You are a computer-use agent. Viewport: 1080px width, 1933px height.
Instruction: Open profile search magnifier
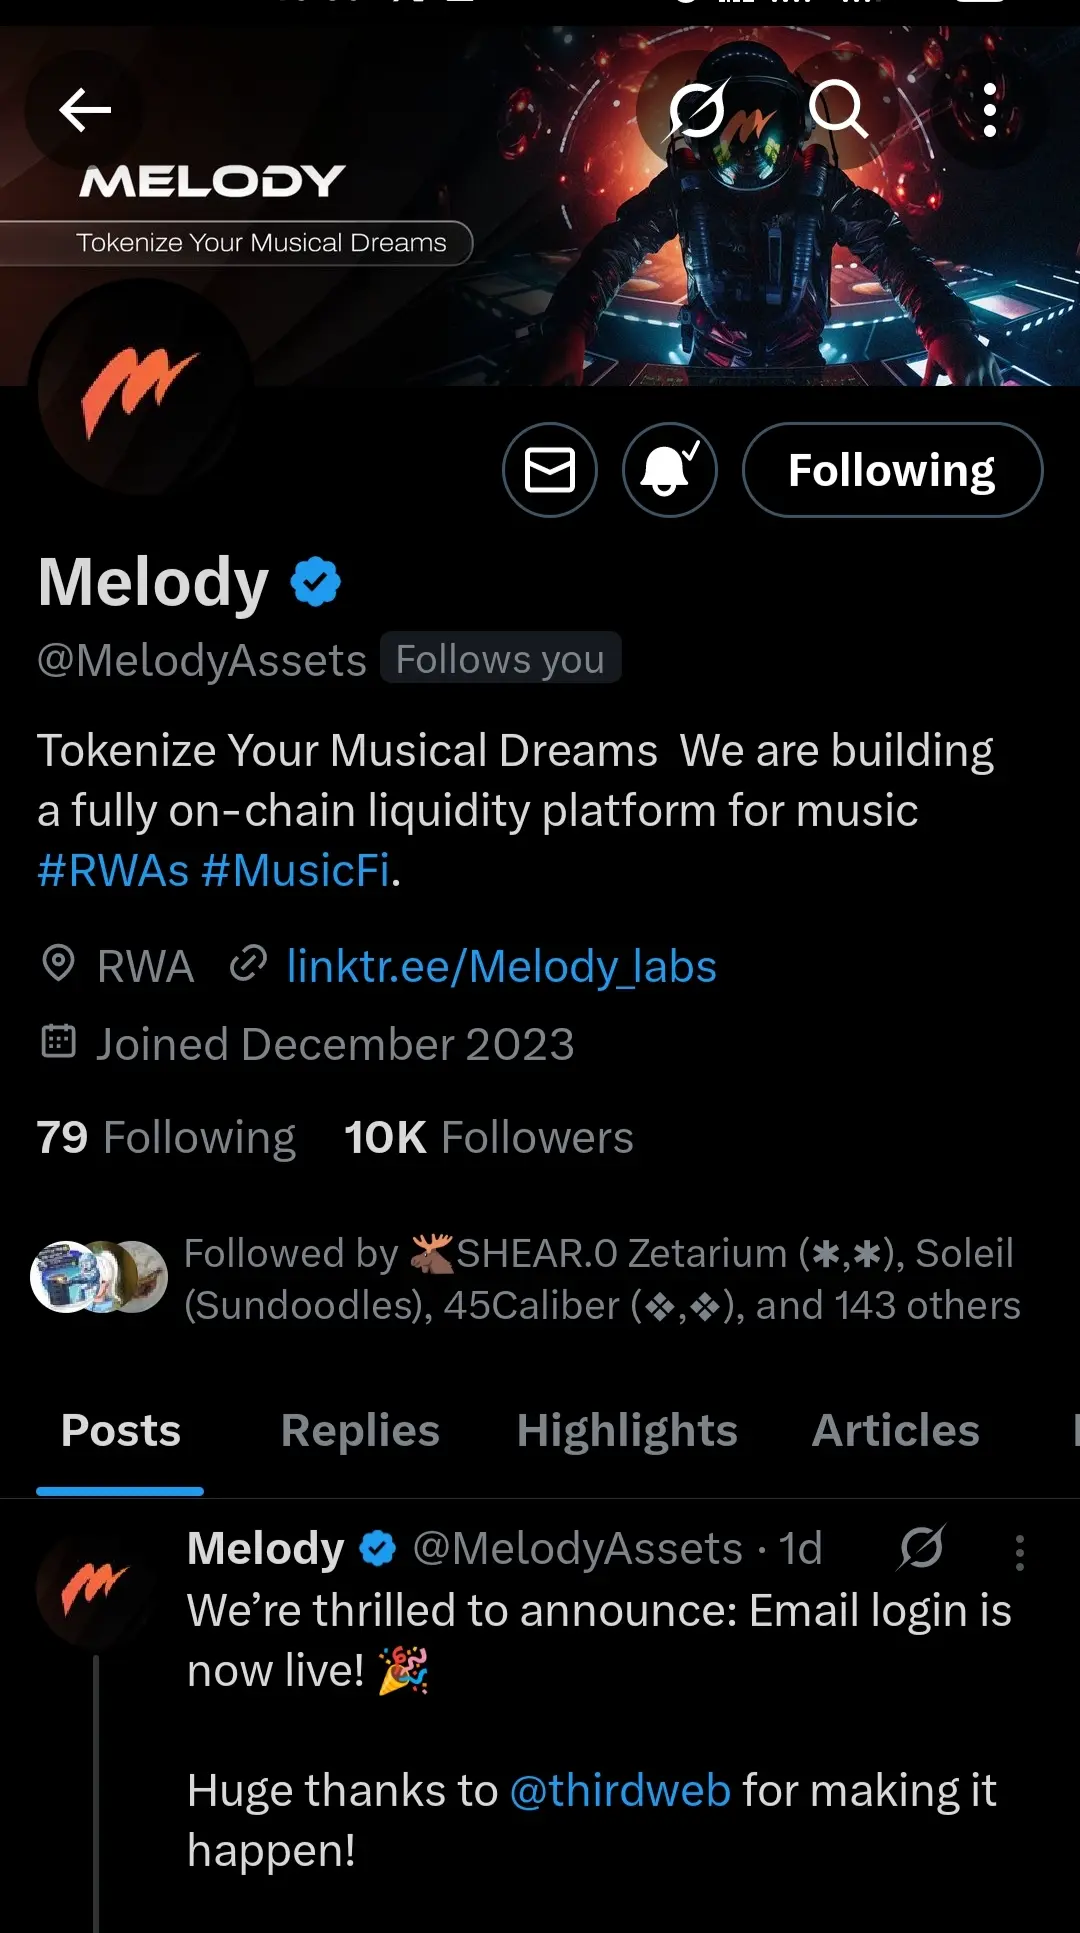838,110
